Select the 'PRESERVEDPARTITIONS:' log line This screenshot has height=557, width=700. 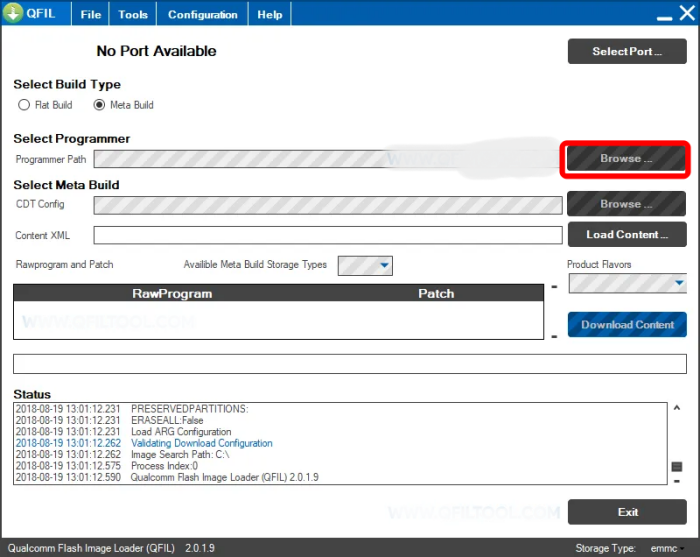coord(132,409)
